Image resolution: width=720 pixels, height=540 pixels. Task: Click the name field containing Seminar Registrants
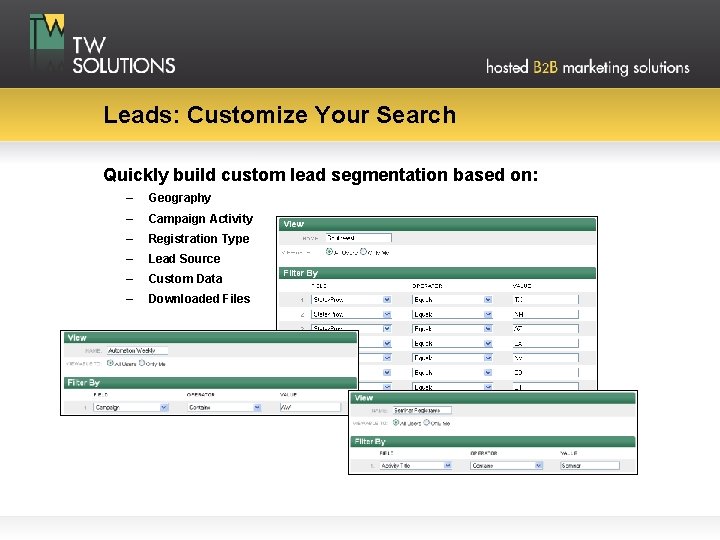(422, 410)
